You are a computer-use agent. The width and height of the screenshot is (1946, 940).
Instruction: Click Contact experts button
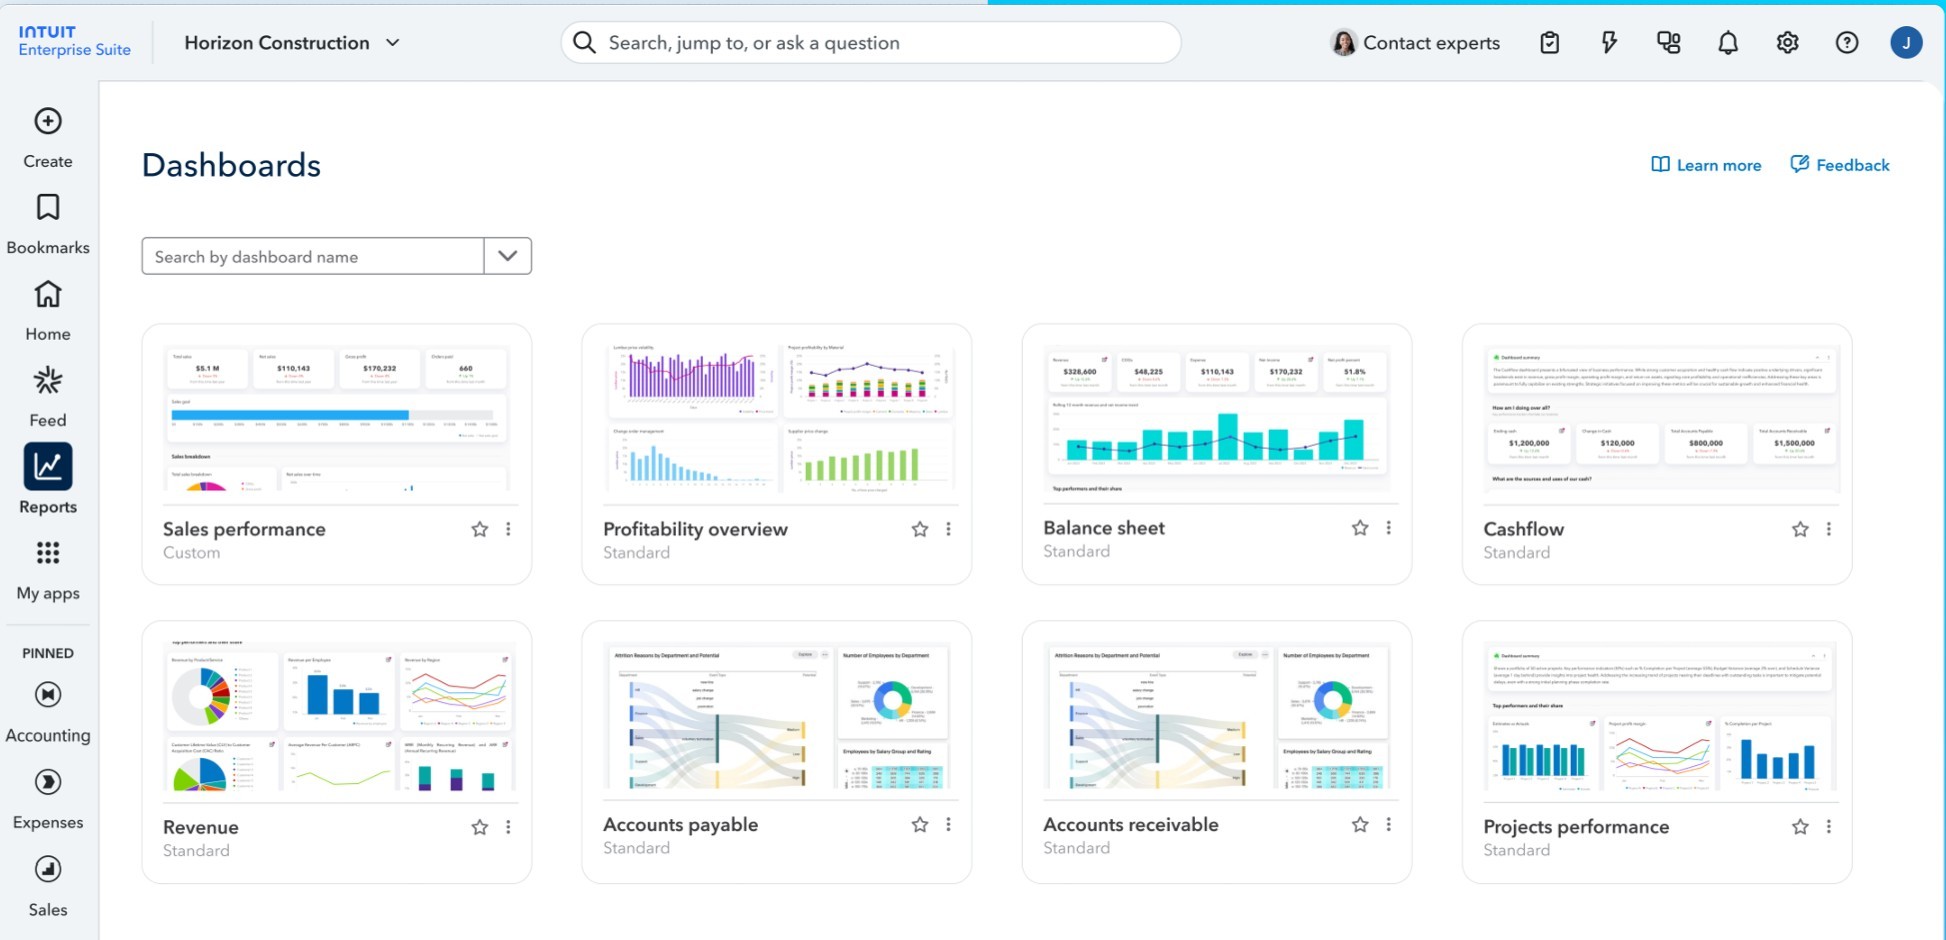[x=1416, y=43]
